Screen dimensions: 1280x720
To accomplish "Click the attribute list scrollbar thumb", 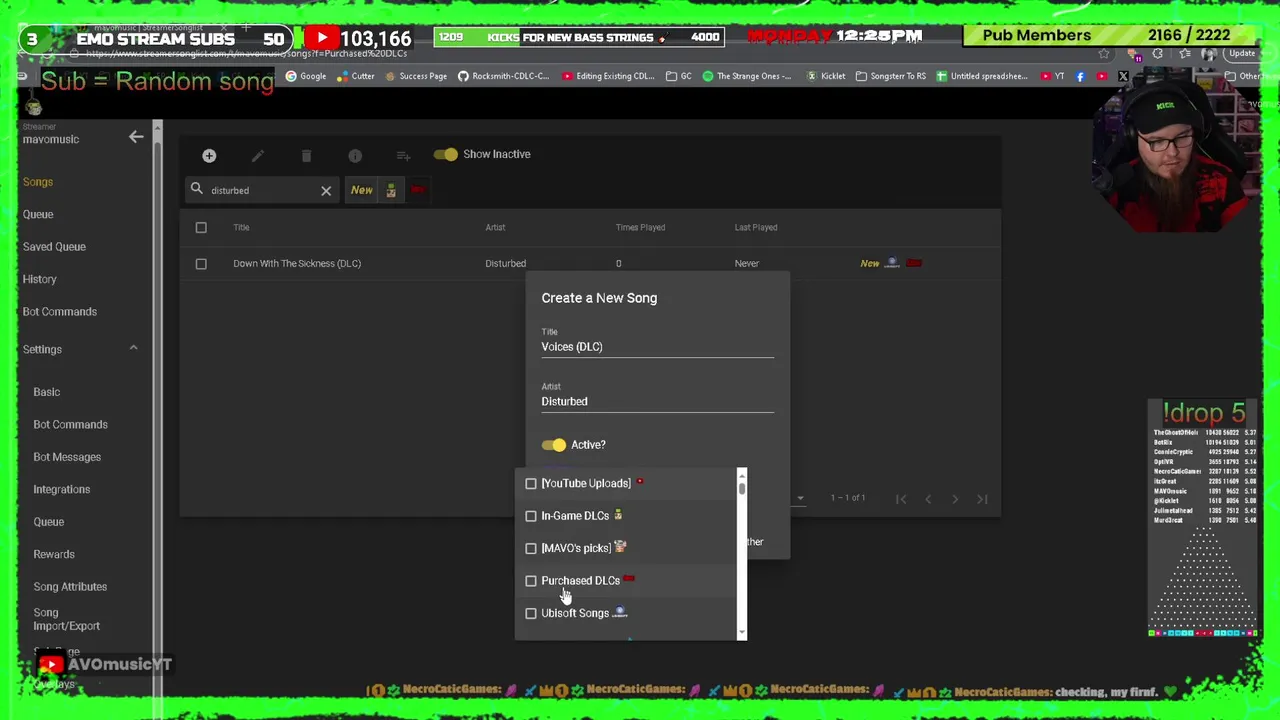I will 742,488.
